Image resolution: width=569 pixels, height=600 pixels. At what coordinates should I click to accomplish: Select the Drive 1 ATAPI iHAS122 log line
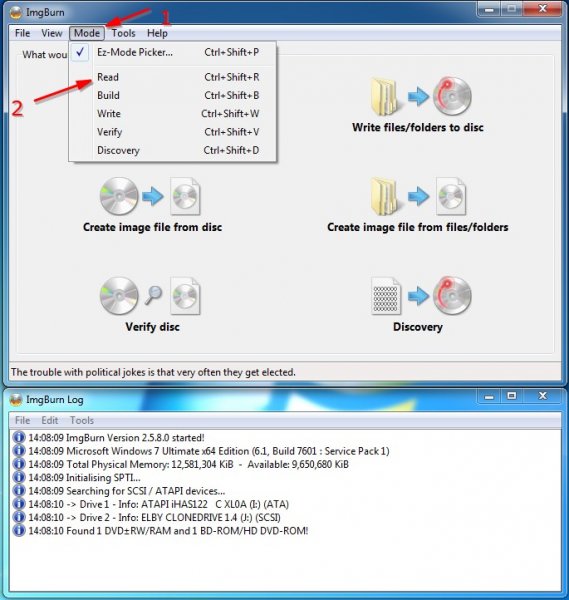point(158,504)
